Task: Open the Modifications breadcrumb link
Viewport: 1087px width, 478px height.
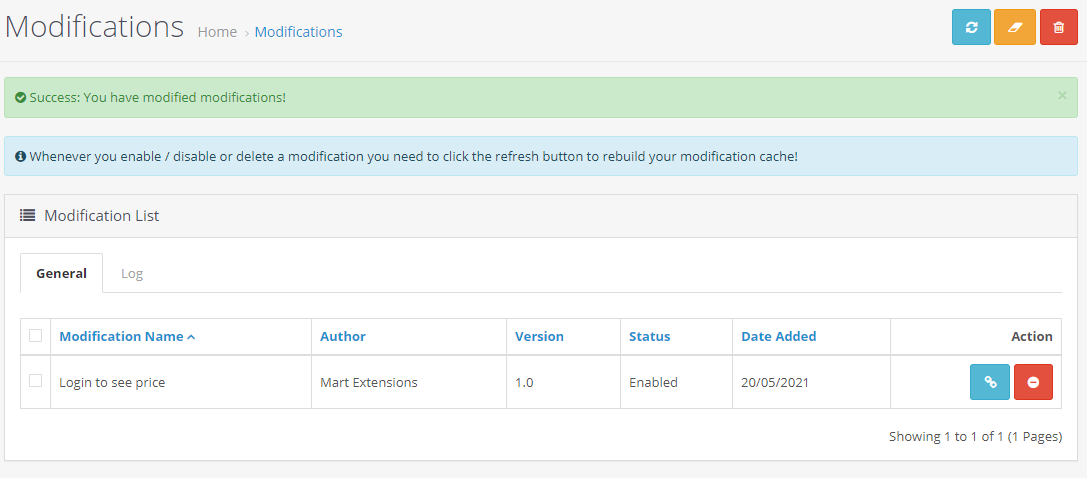Action: point(298,32)
